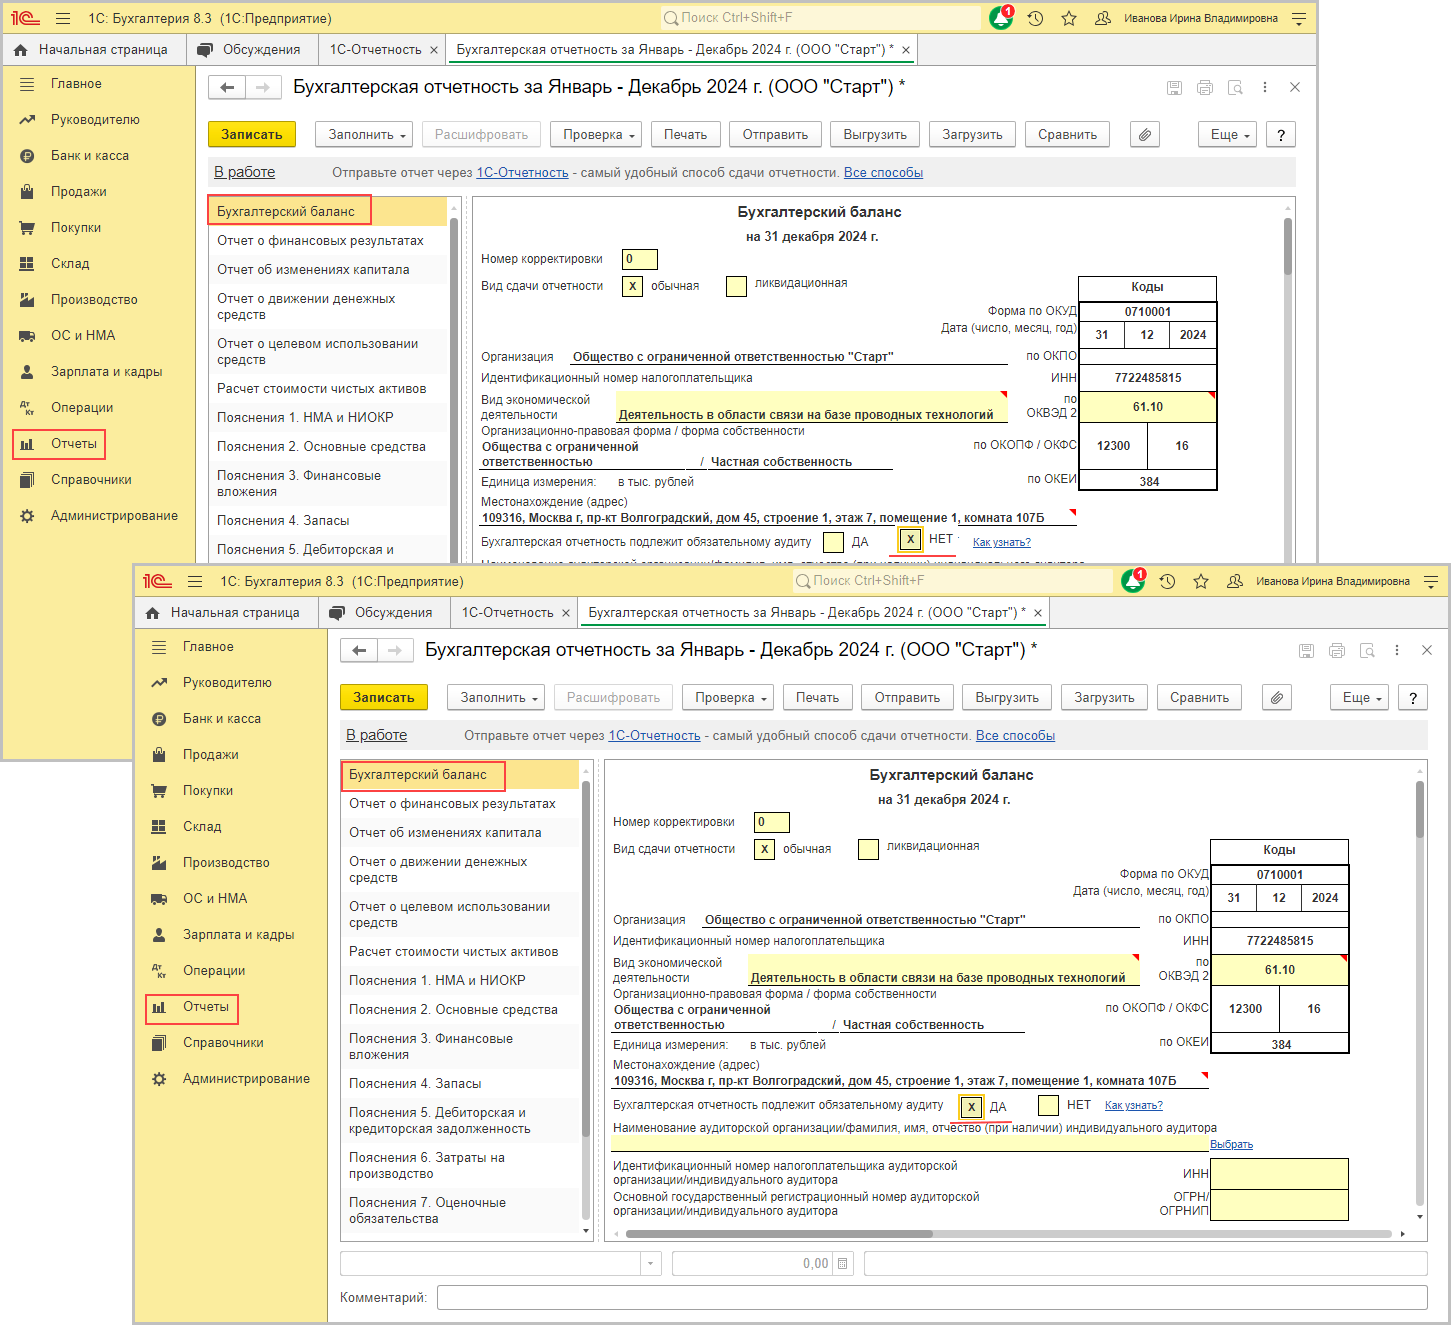Toggle обычная checkbox in front window
The image size is (1451, 1325).
[x=764, y=849]
